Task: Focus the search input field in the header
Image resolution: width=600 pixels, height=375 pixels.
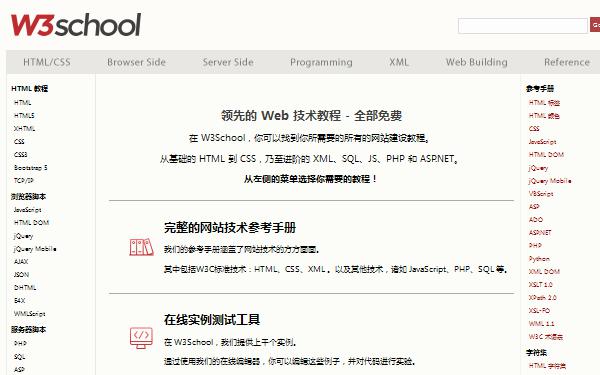Action: (523, 26)
